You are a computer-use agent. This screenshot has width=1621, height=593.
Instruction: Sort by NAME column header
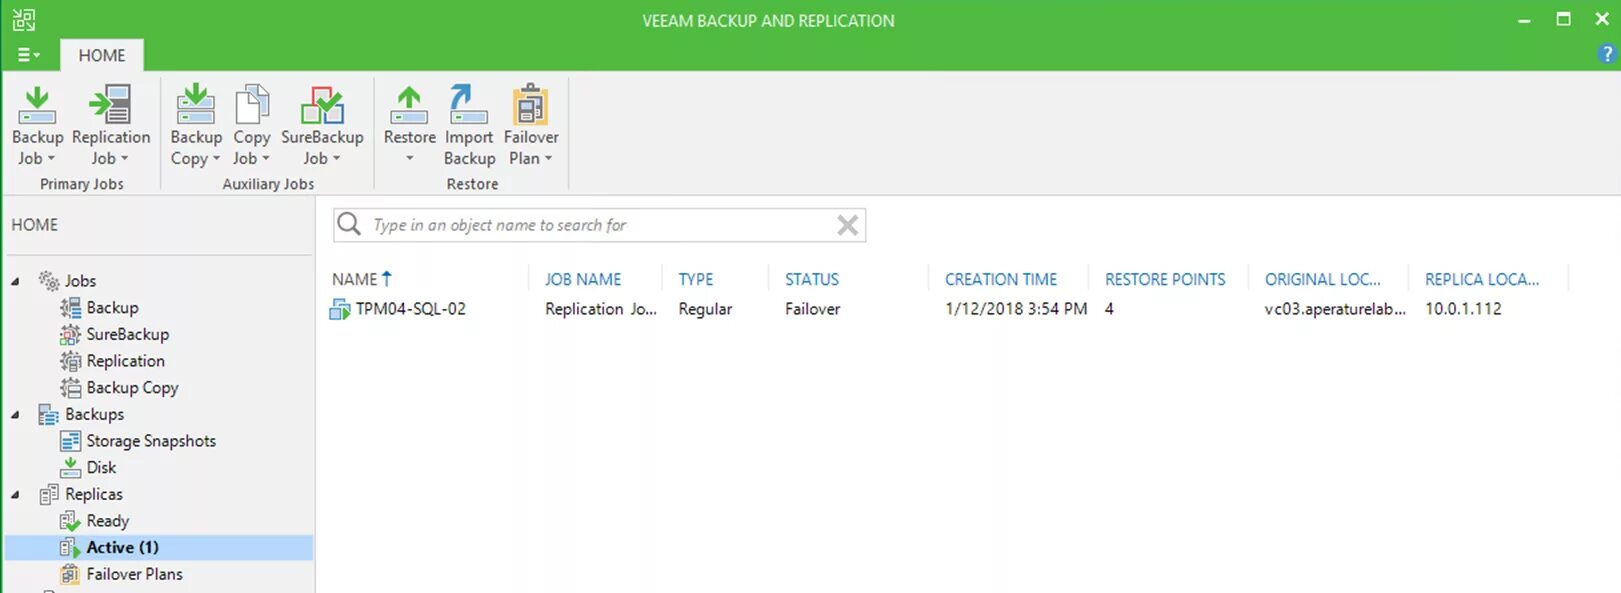pos(354,279)
